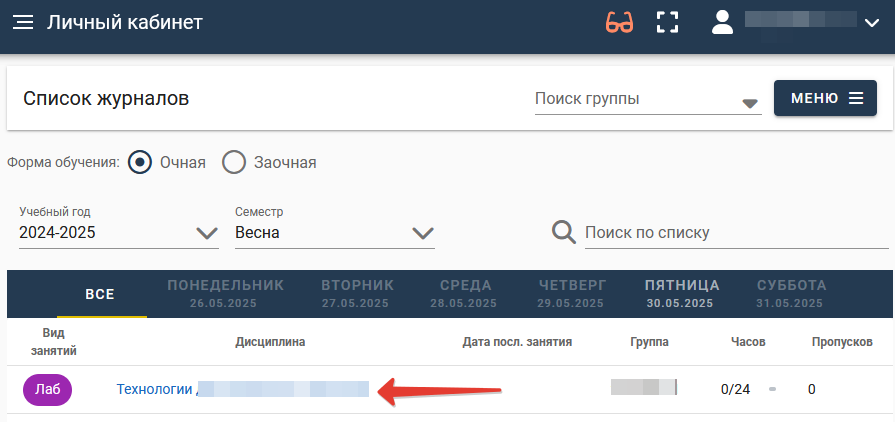
Task: Switch to the ВСЕ tab
Action: 100,295
